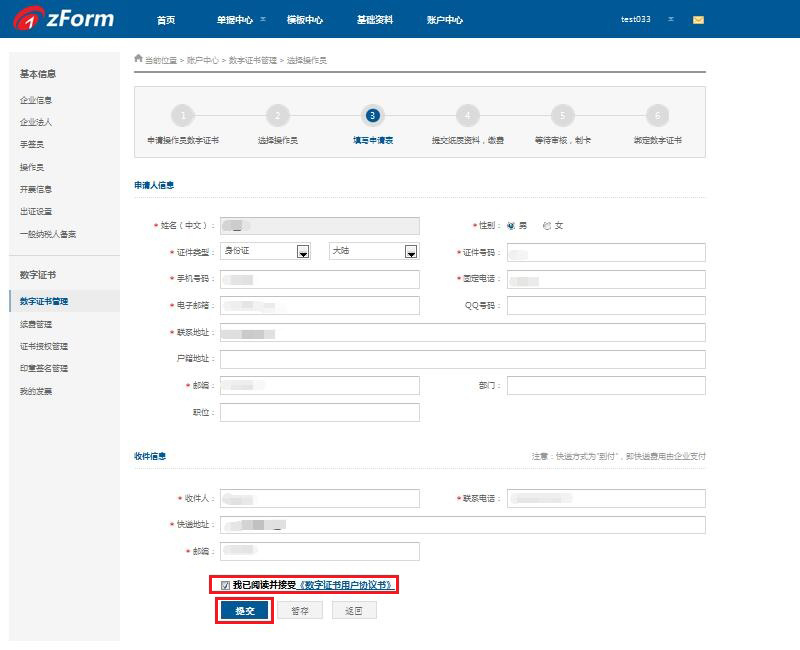
Task: Select the 男 gender radio button
Action: coord(511,226)
